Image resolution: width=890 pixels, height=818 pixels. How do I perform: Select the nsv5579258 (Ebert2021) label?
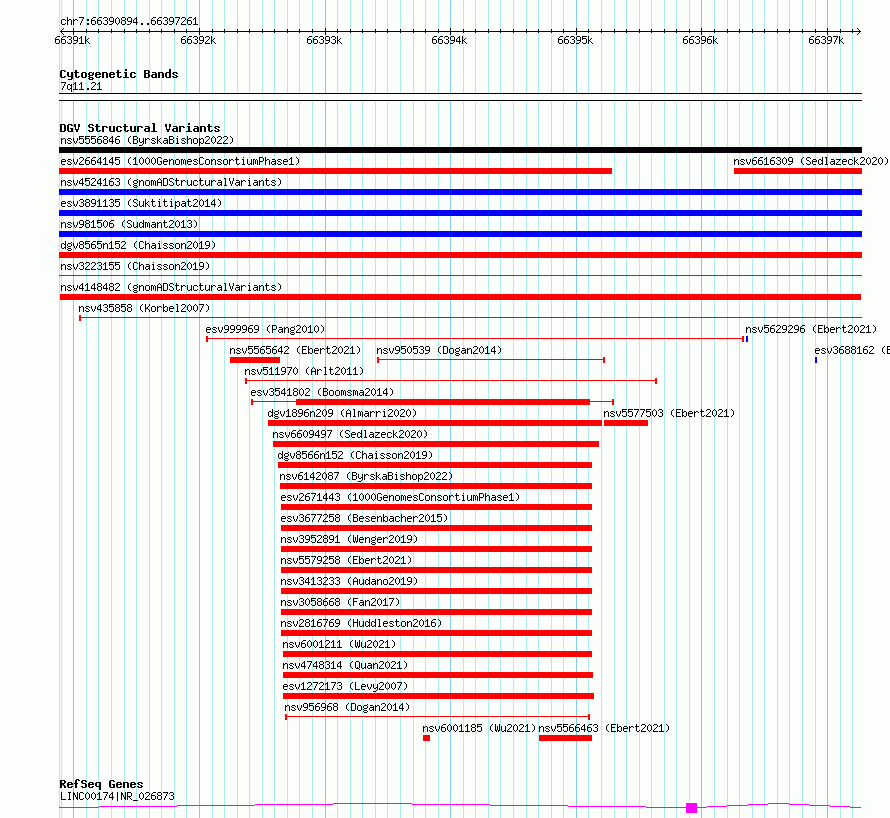(x=346, y=560)
